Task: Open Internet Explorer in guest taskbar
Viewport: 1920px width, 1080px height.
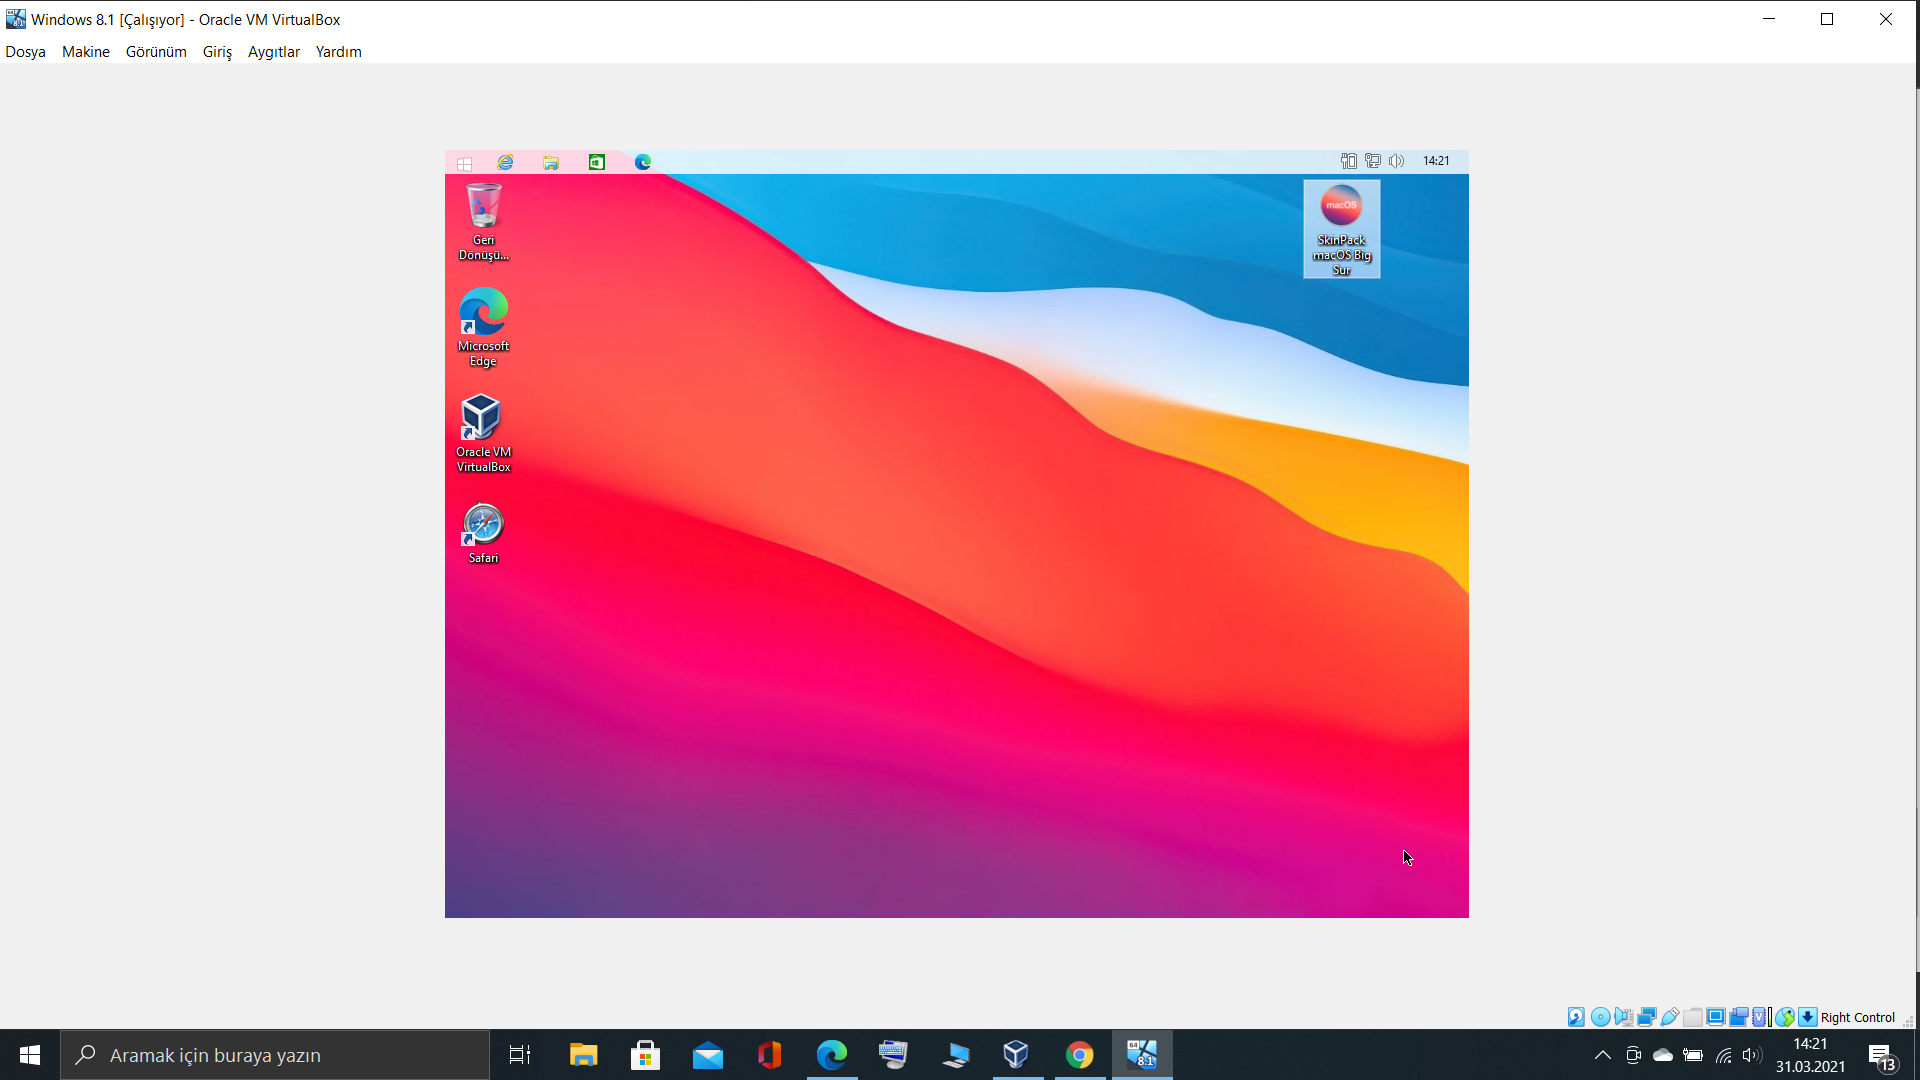Action: (x=505, y=162)
